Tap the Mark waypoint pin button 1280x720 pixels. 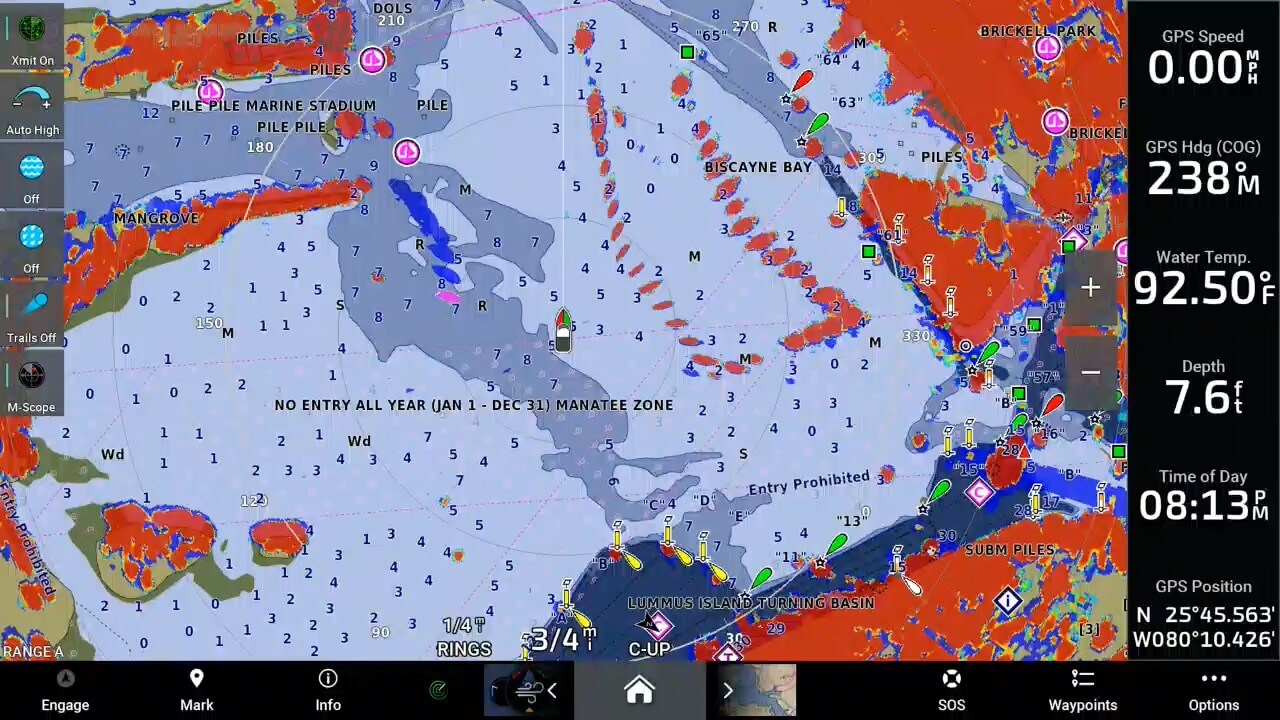tap(196, 690)
